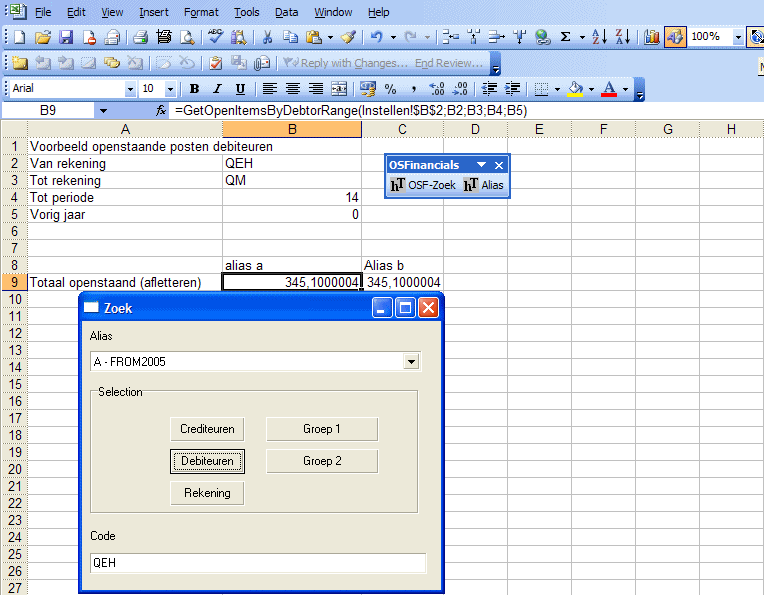This screenshot has height=595, width=764.
Task: Cut selection with the scissors icon
Action: click(x=267, y=37)
